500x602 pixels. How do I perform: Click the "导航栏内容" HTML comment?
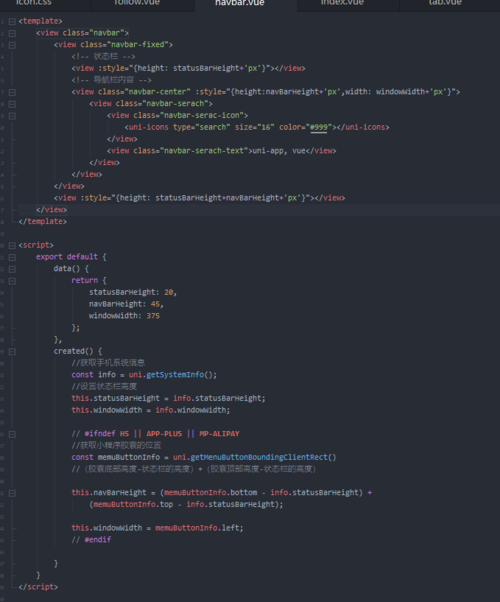111,80
